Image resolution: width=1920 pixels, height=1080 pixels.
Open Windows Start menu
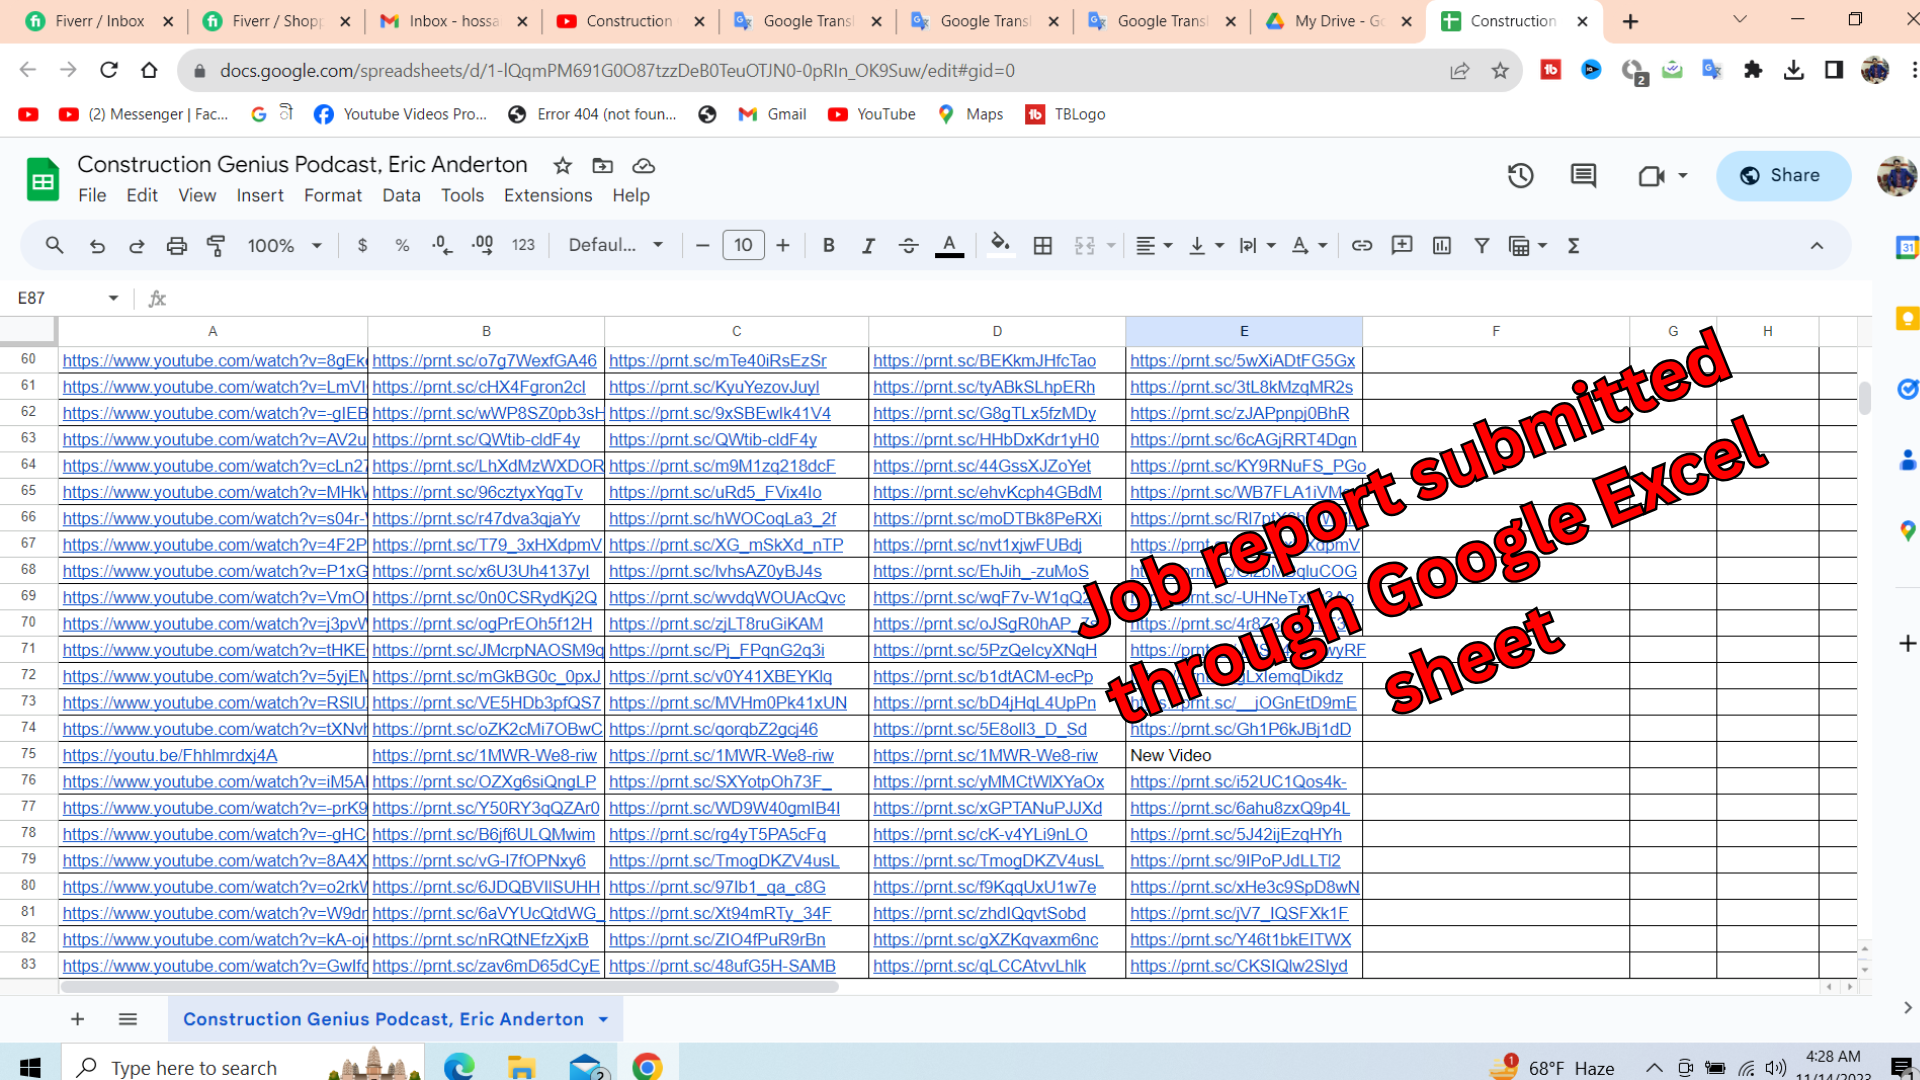coord(30,1066)
